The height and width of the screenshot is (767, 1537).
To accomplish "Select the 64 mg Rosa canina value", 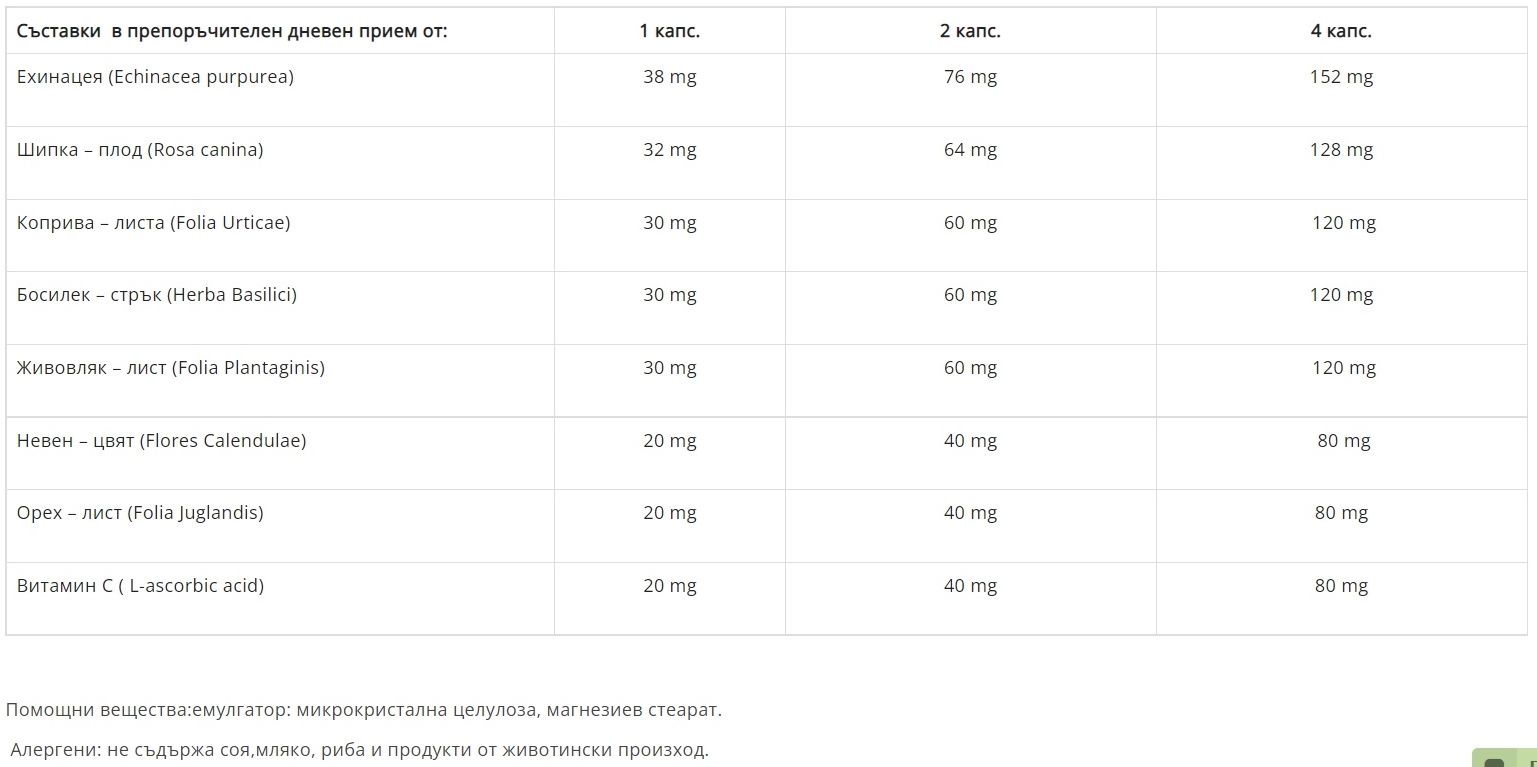I will click(970, 150).
